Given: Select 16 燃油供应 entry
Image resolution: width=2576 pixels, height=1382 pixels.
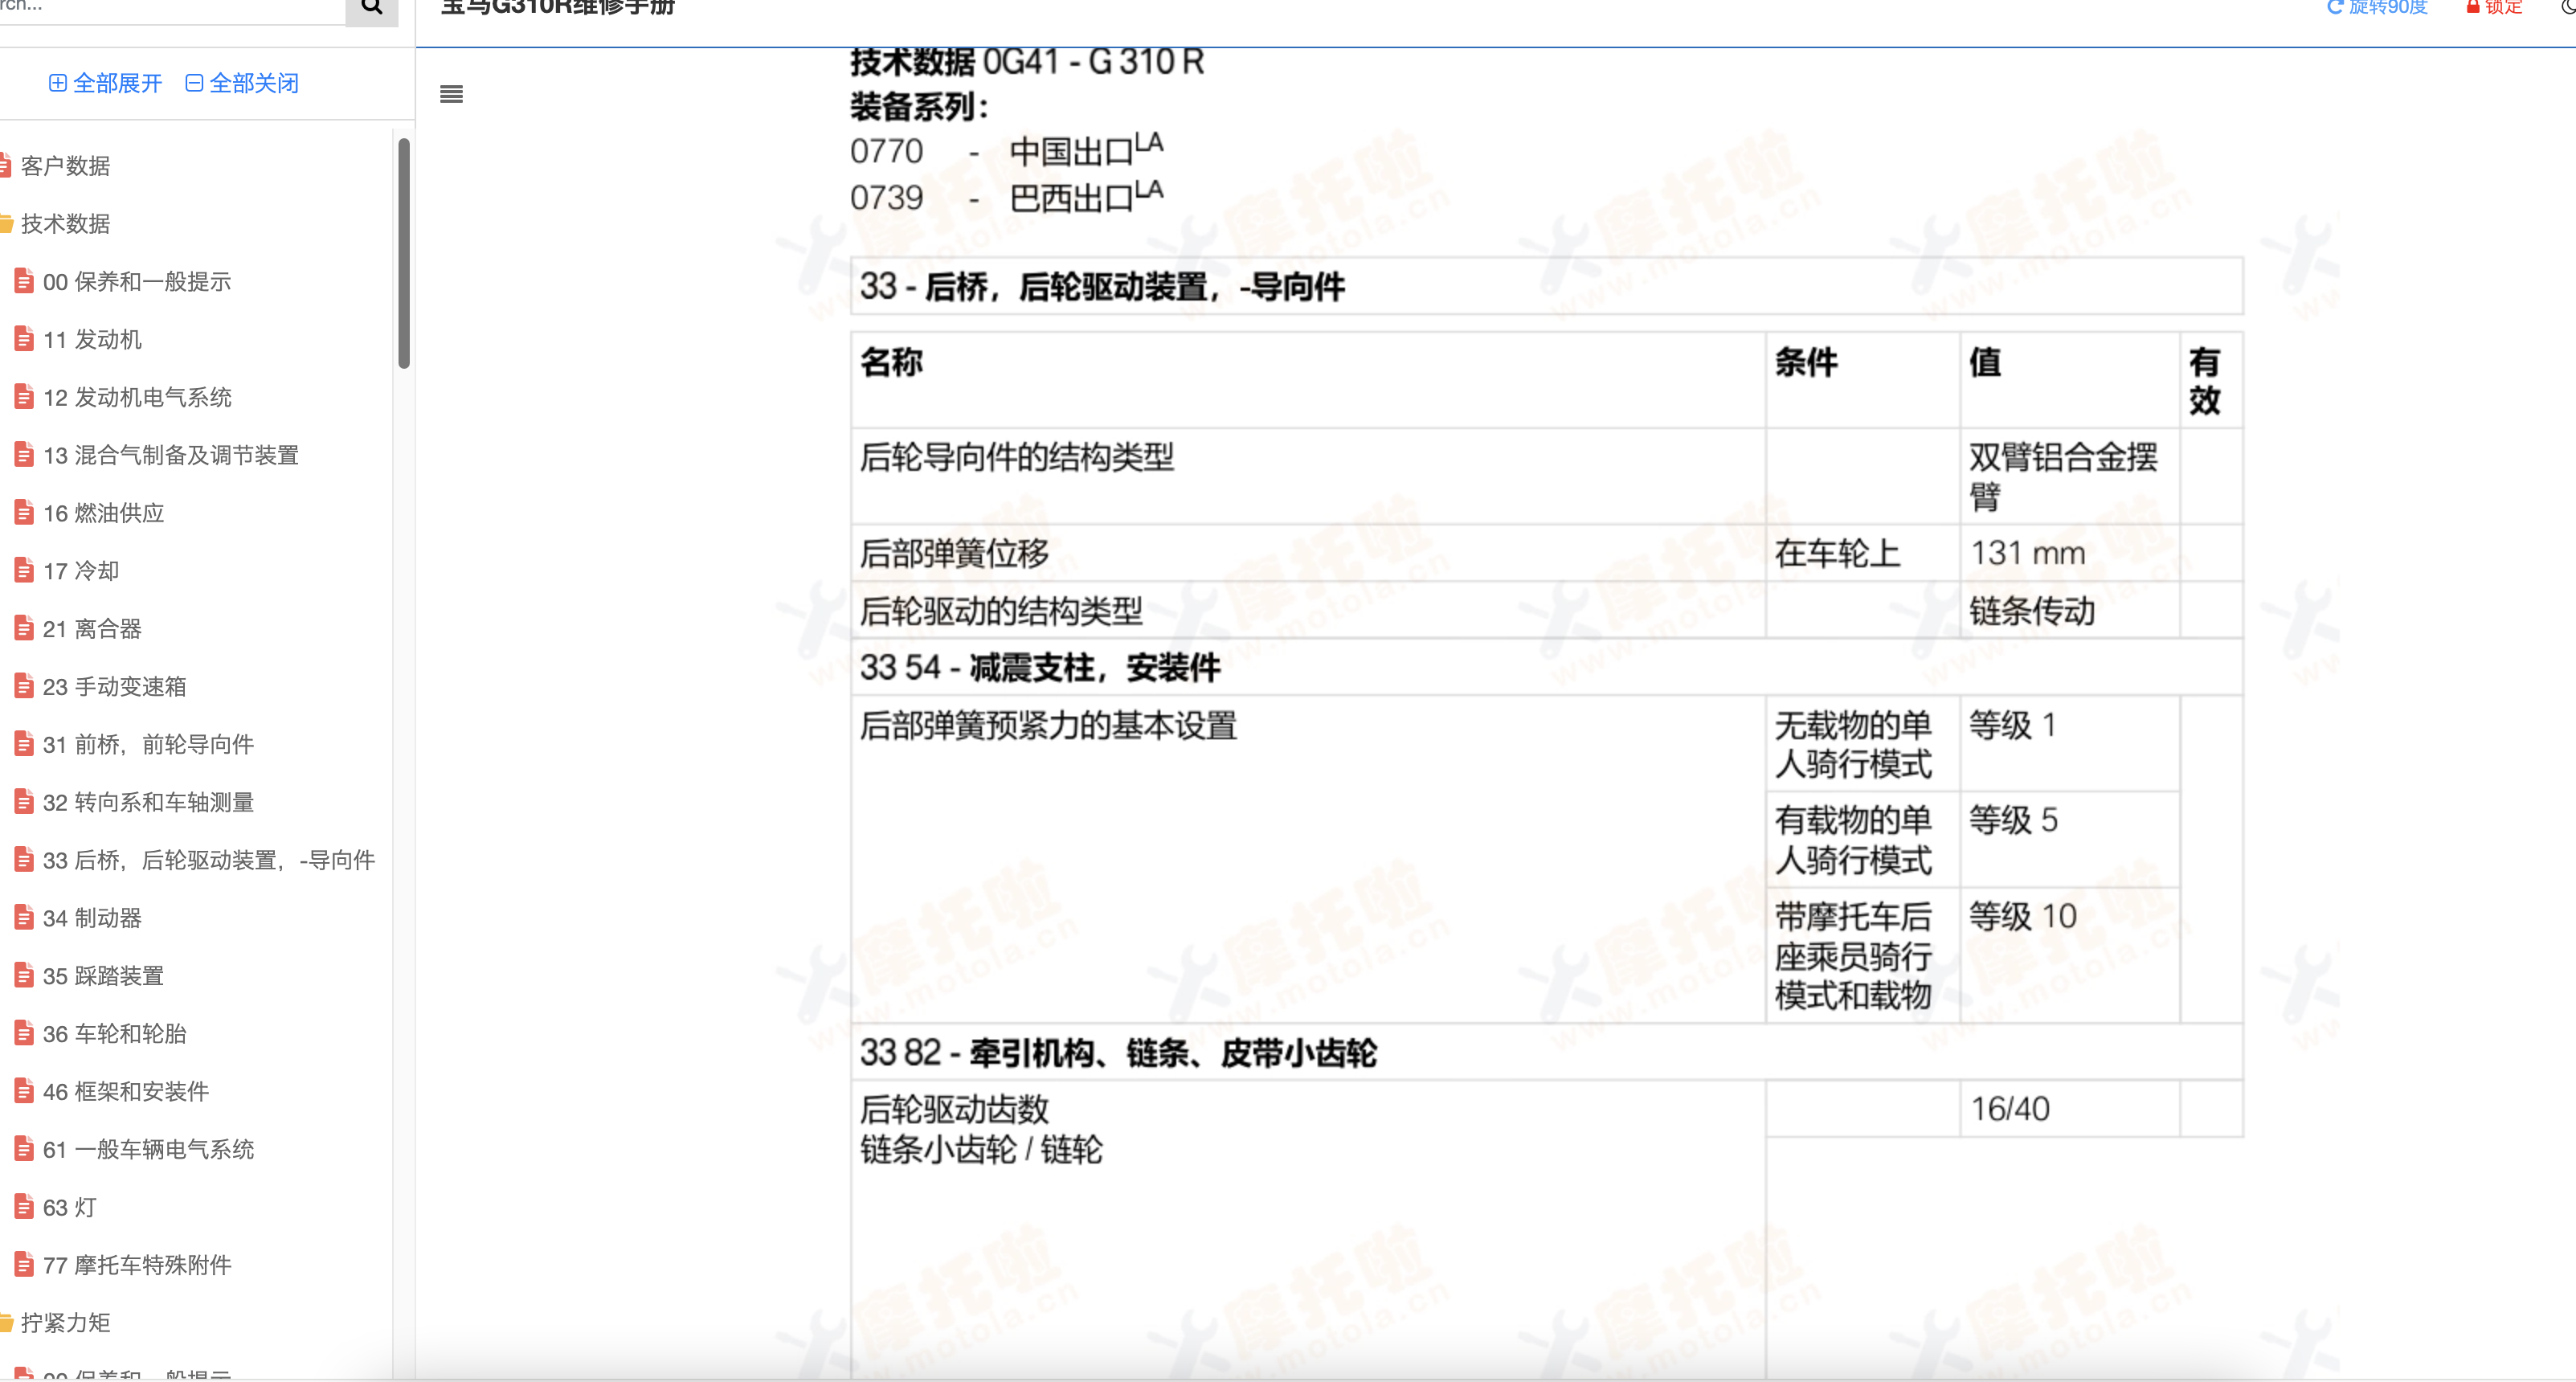Looking at the screenshot, I should point(103,513).
